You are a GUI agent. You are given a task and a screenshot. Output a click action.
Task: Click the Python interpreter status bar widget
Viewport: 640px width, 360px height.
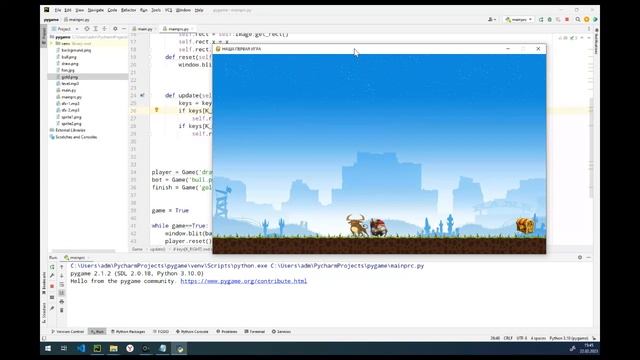coord(569,338)
